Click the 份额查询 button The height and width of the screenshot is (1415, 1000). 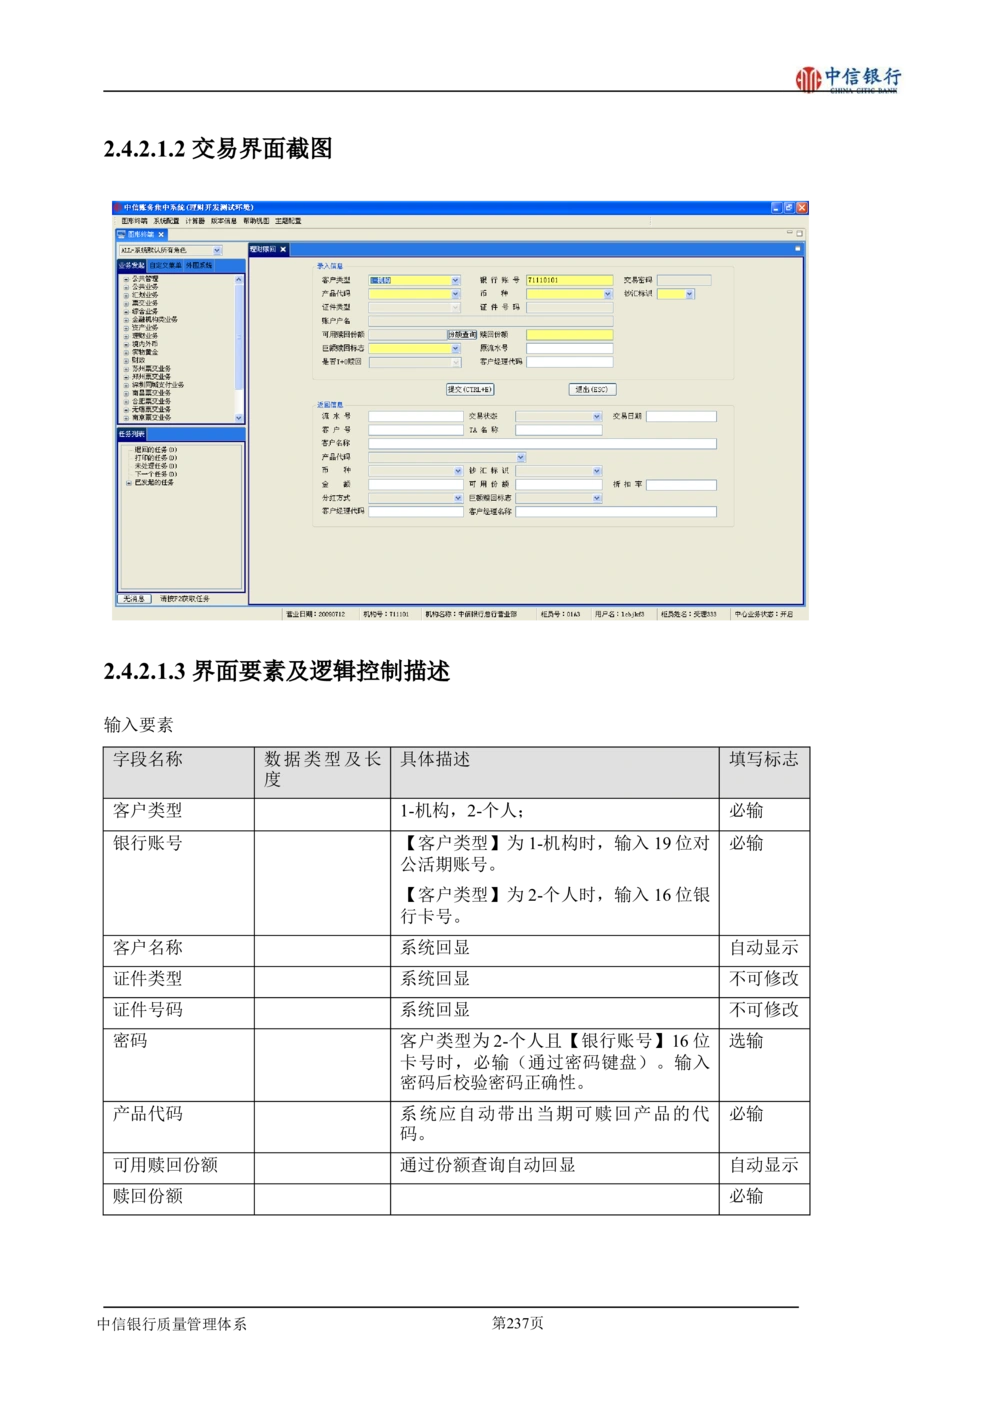462,335
